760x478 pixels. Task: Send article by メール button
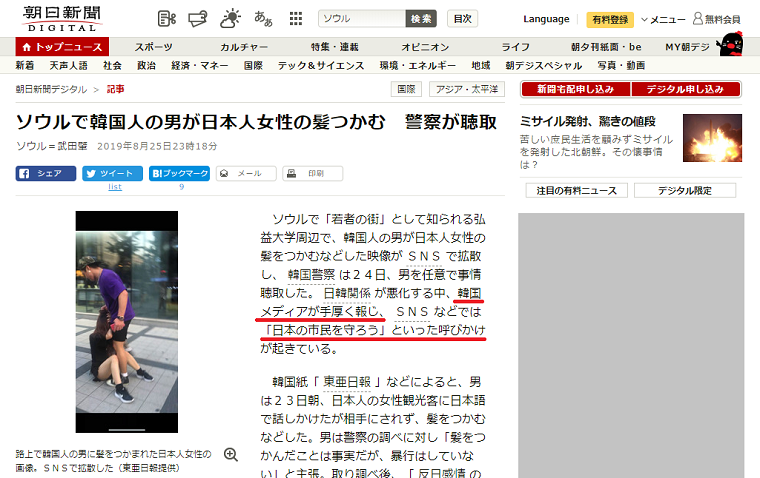246,173
